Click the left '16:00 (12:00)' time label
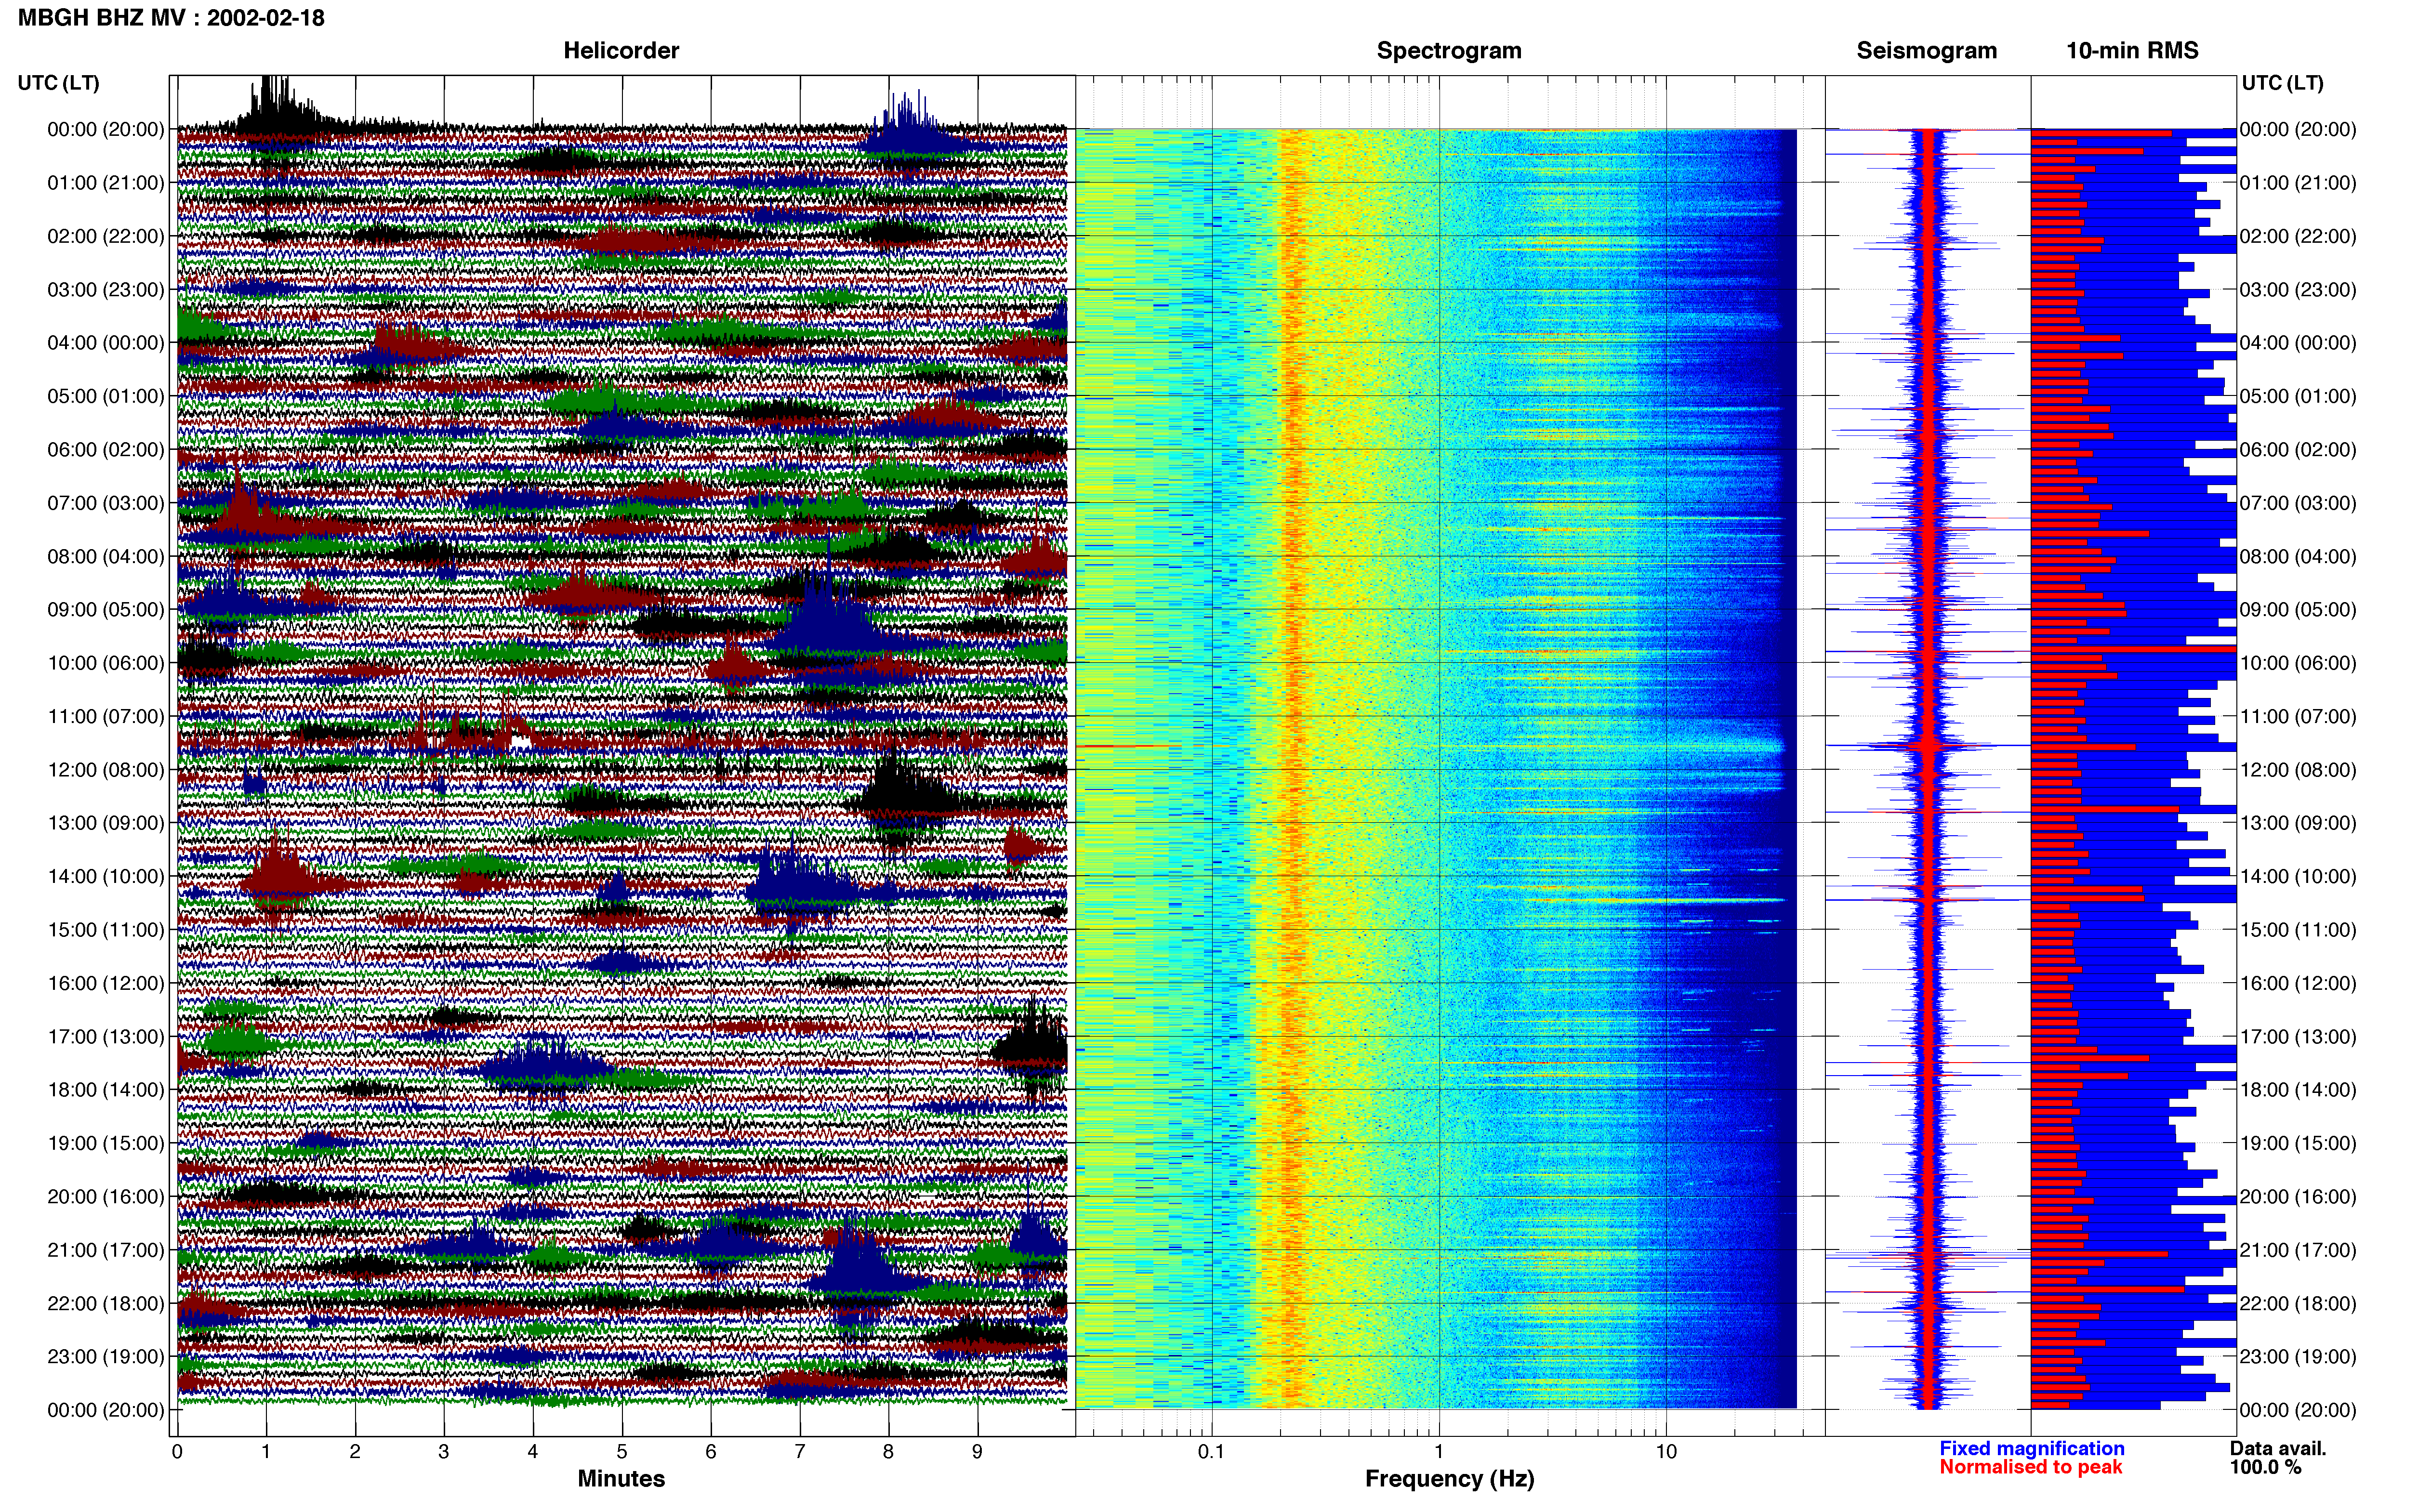2418x1512 pixels. click(105, 982)
